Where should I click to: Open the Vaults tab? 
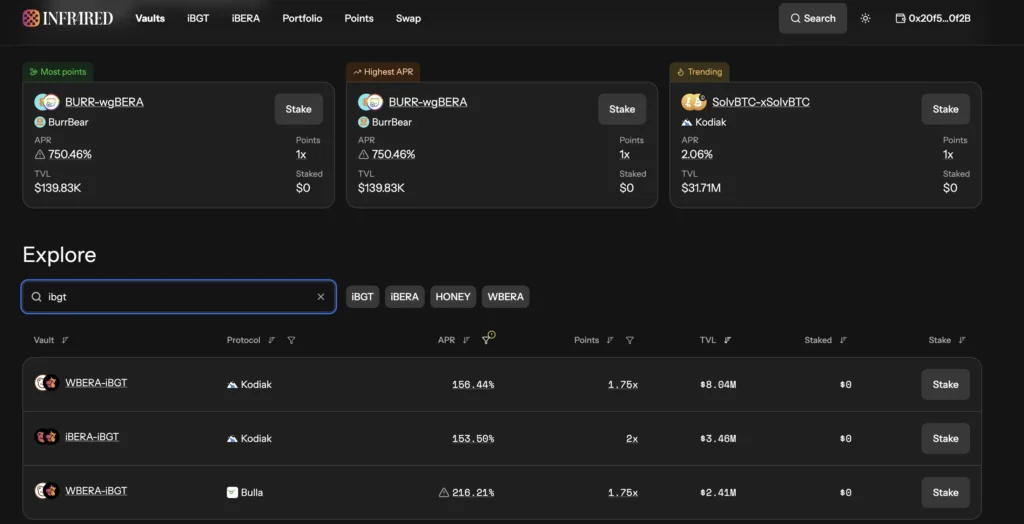coord(150,18)
